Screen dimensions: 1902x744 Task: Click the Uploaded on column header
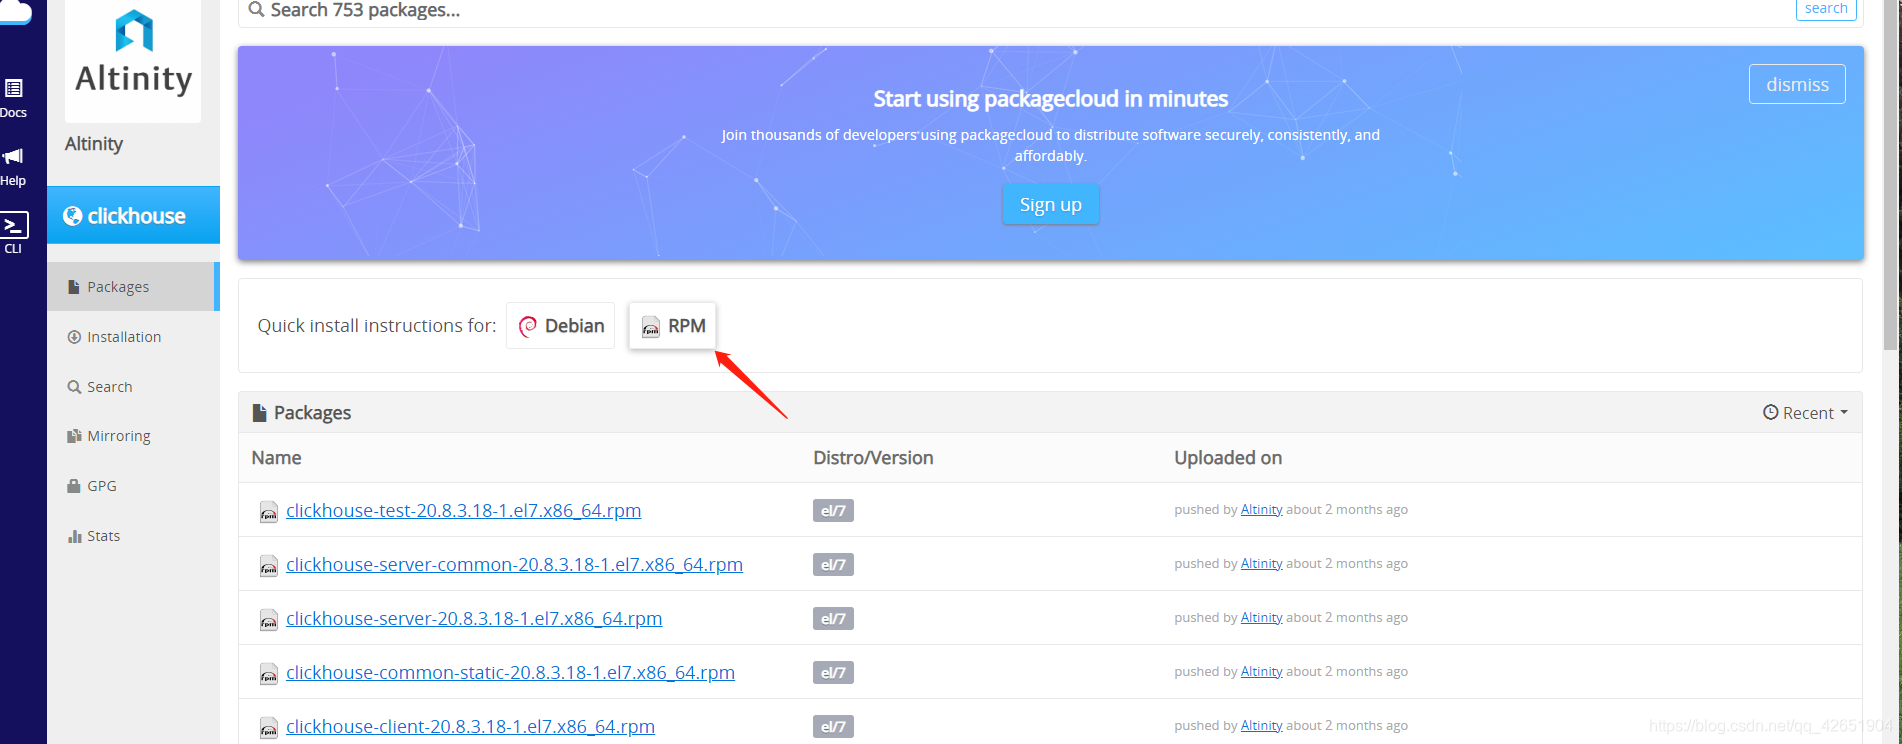[1228, 458]
